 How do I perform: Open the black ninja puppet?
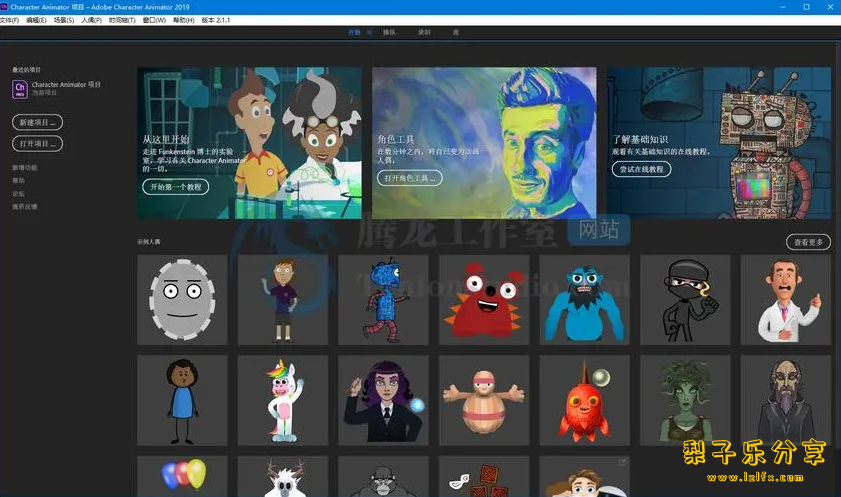coord(685,300)
